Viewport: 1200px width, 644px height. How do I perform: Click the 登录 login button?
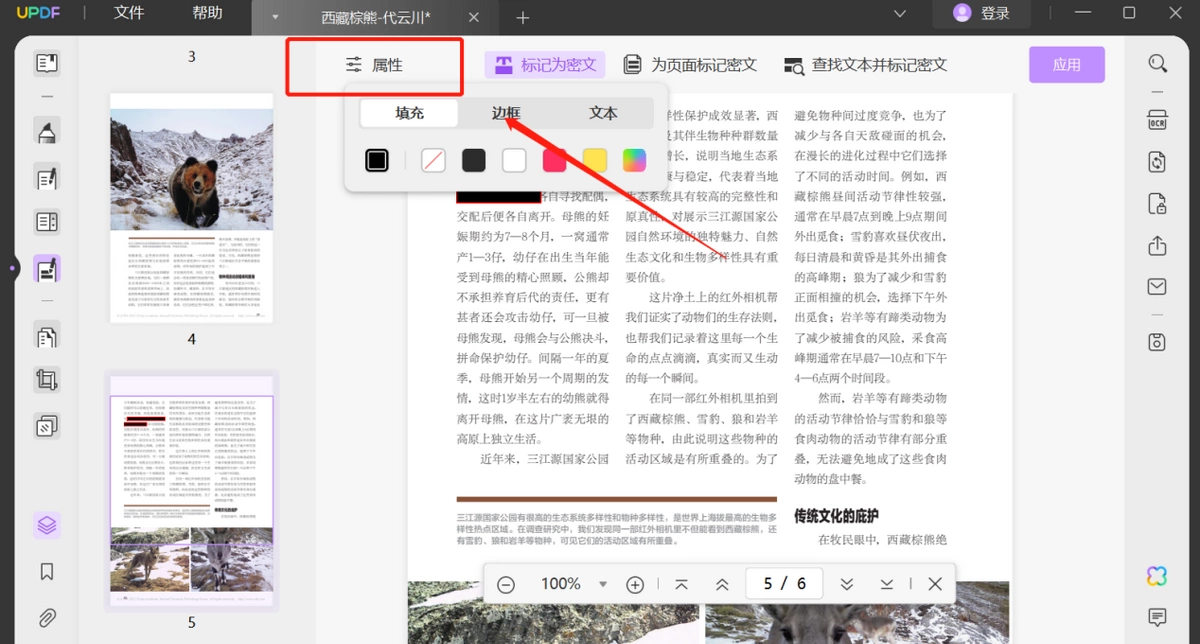(981, 13)
